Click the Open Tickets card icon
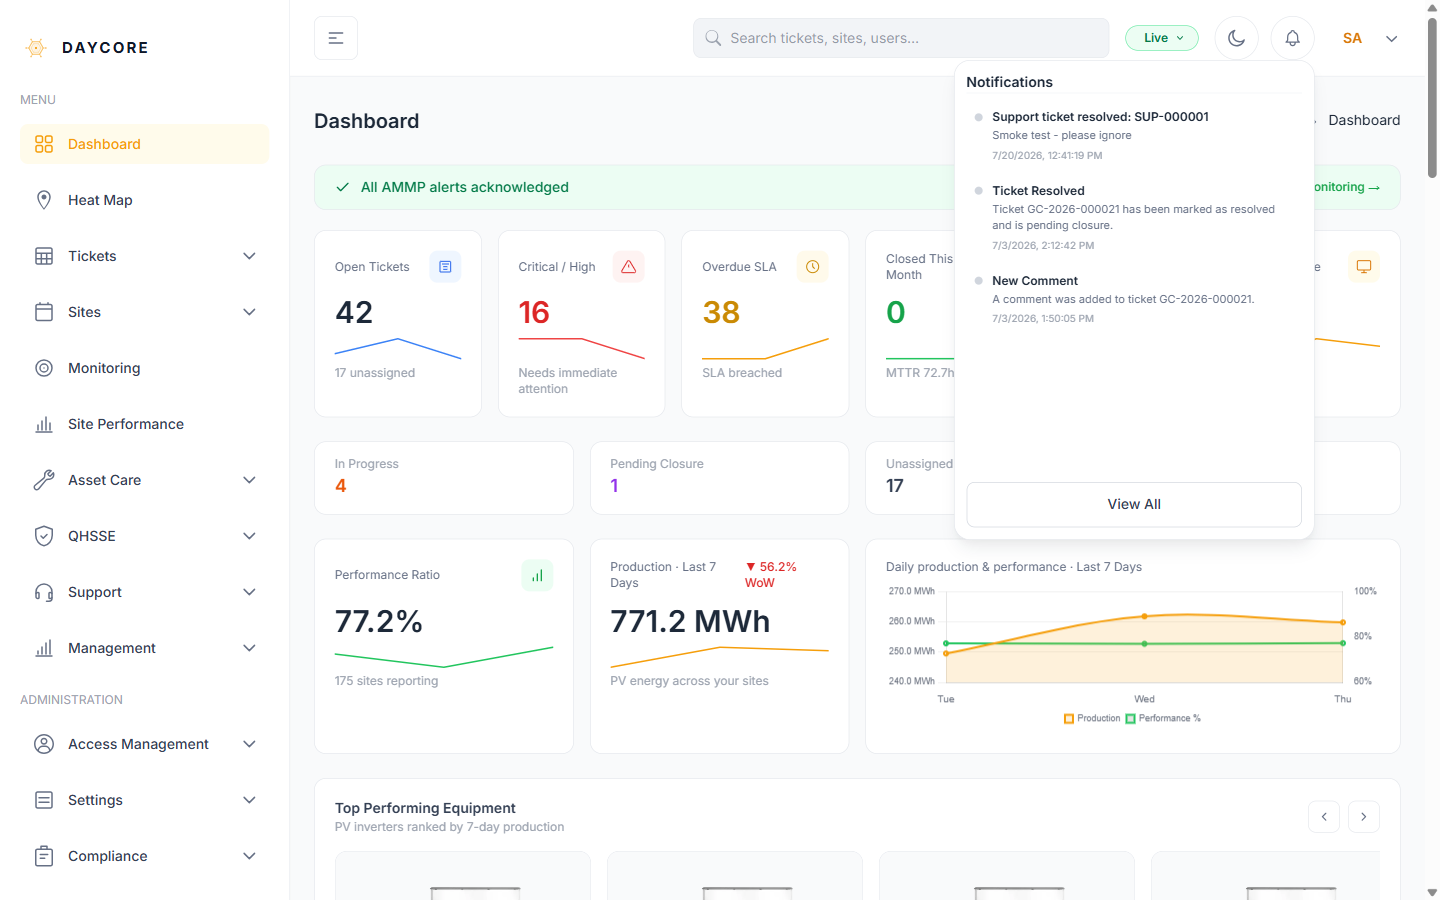 (445, 267)
